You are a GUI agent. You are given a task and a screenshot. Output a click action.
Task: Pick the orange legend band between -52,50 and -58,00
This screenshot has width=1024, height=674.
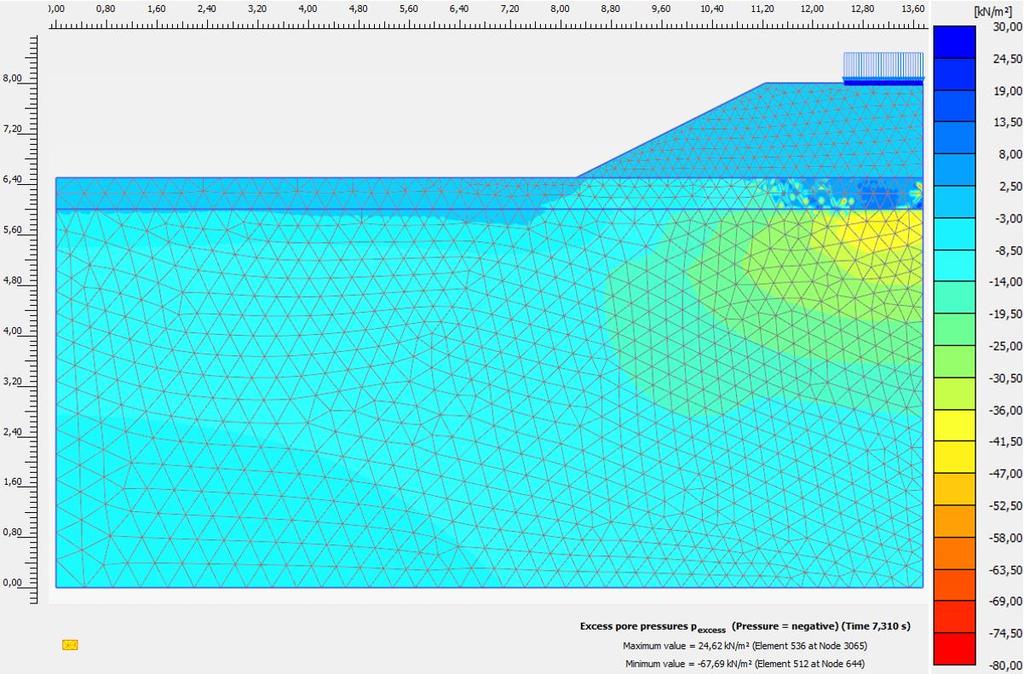coord(954,522)
